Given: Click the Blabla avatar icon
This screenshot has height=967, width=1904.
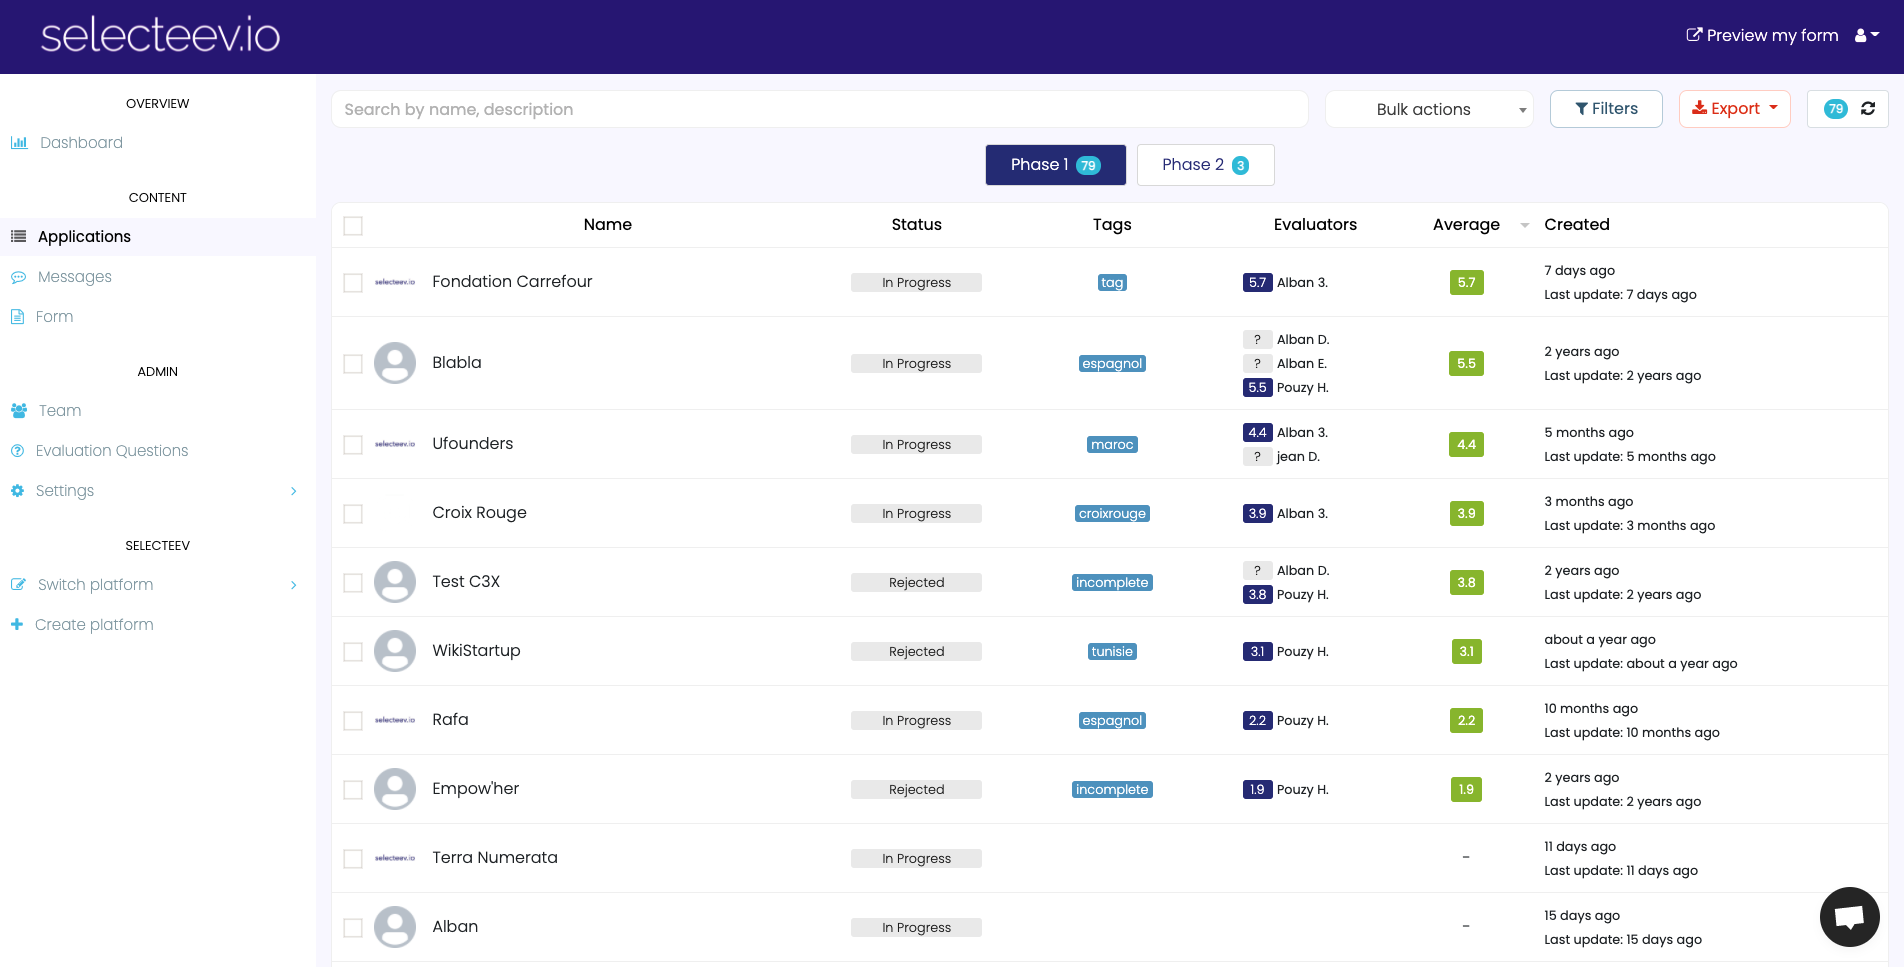Looking at the screenshot, I should [x=395, y=363].
